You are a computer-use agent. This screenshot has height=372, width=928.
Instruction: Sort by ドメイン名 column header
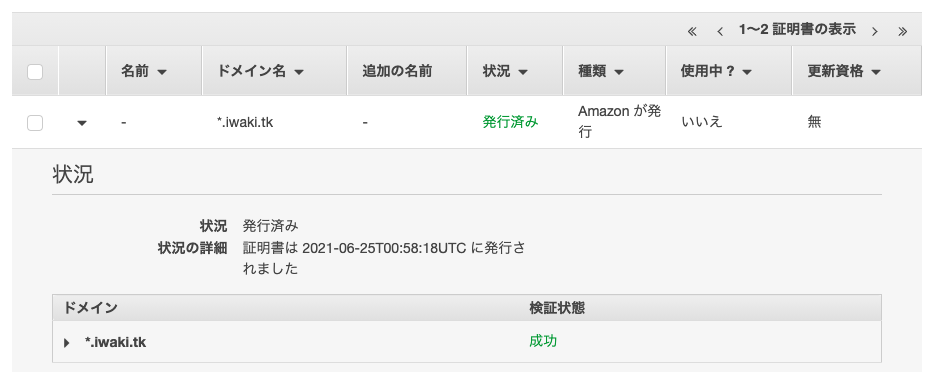coord(260,72)
